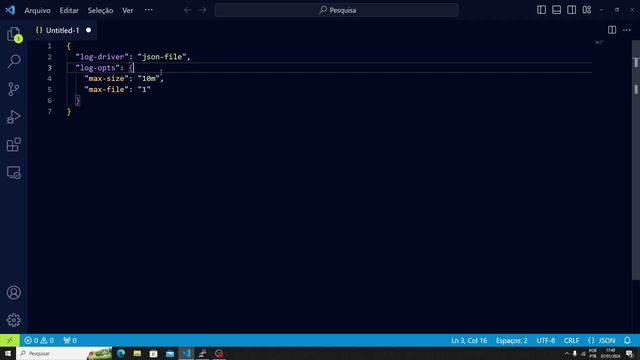Click the minimap preview
Viewport: 640px width, 360px height.
click(x=599, y=42)
